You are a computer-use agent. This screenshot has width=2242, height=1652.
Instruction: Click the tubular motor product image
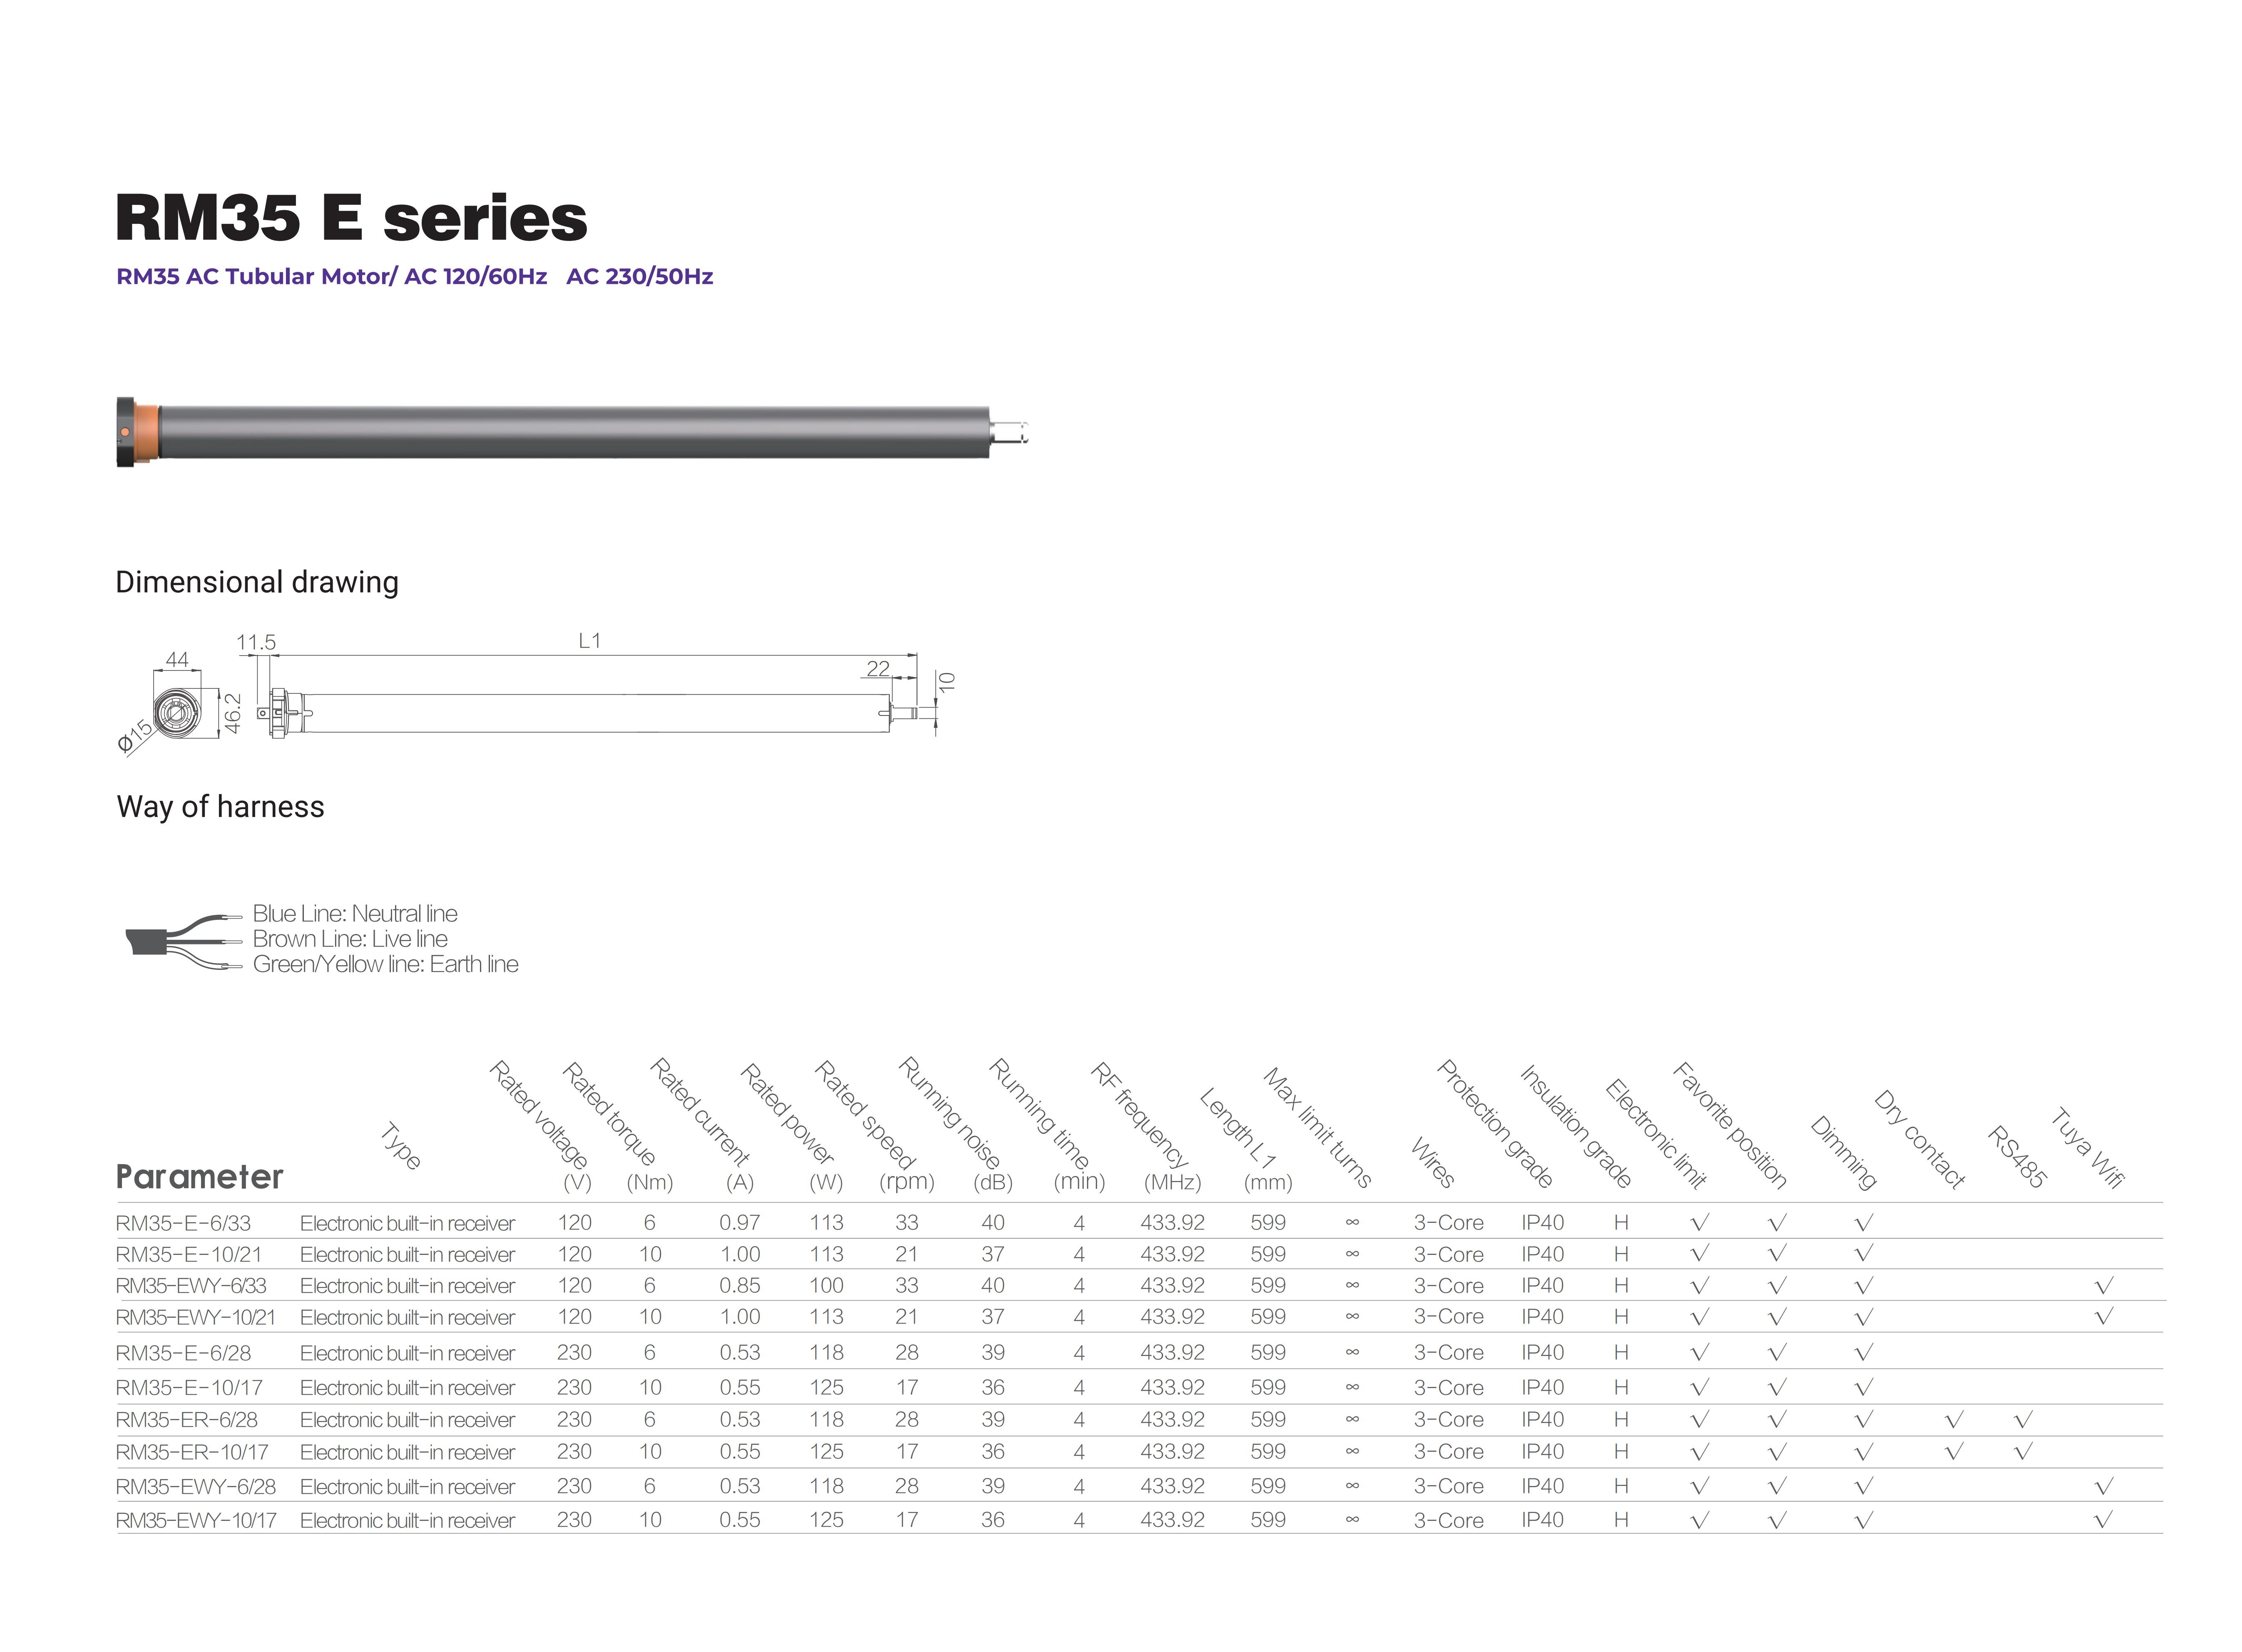pyautogui.click(x=572, y=432)
